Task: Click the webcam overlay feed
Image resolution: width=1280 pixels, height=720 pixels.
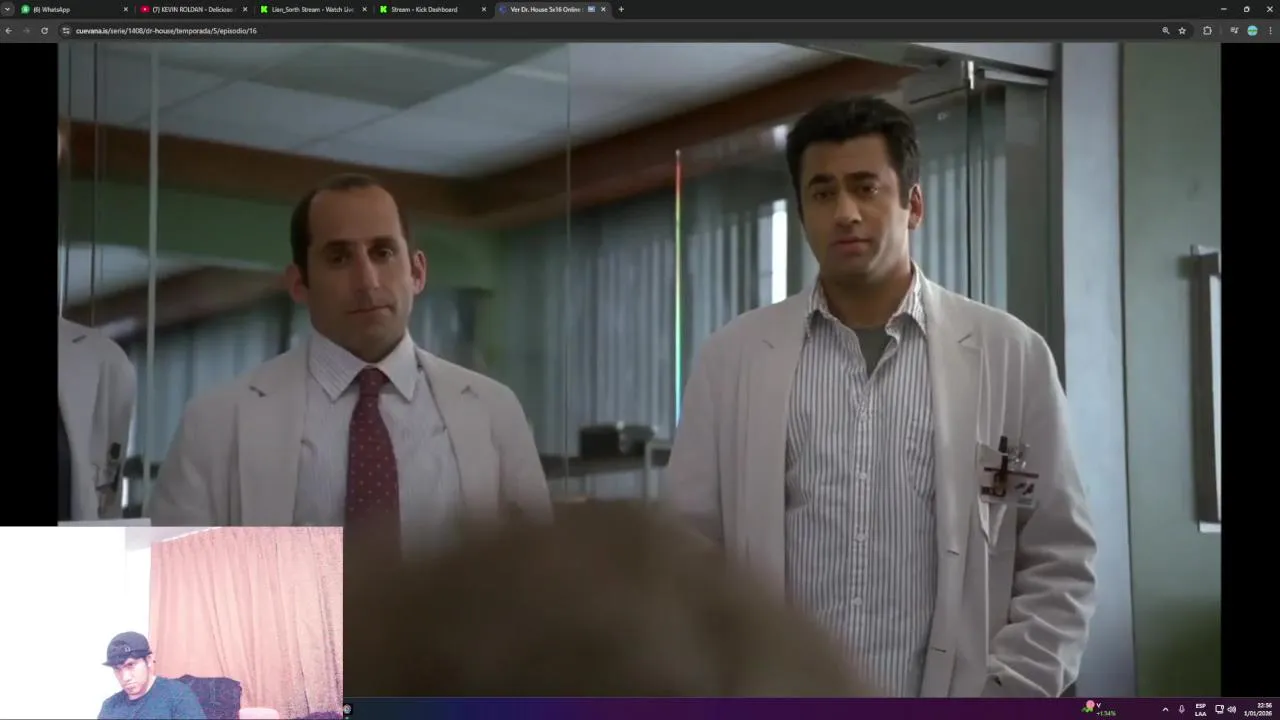Action: [171, 623]
